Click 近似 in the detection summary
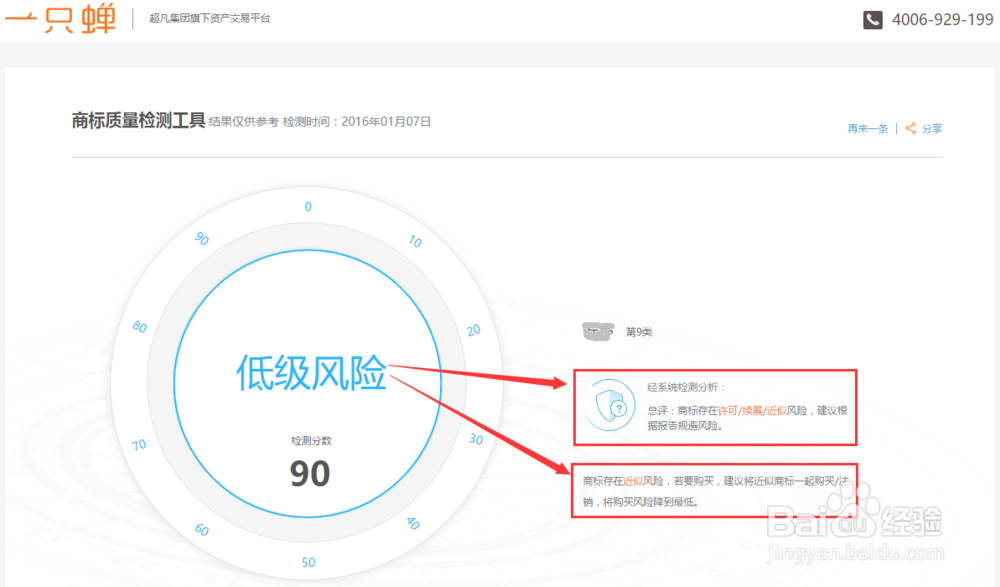The width and height of the screenshot is (1000, 587). click(776, 409)
